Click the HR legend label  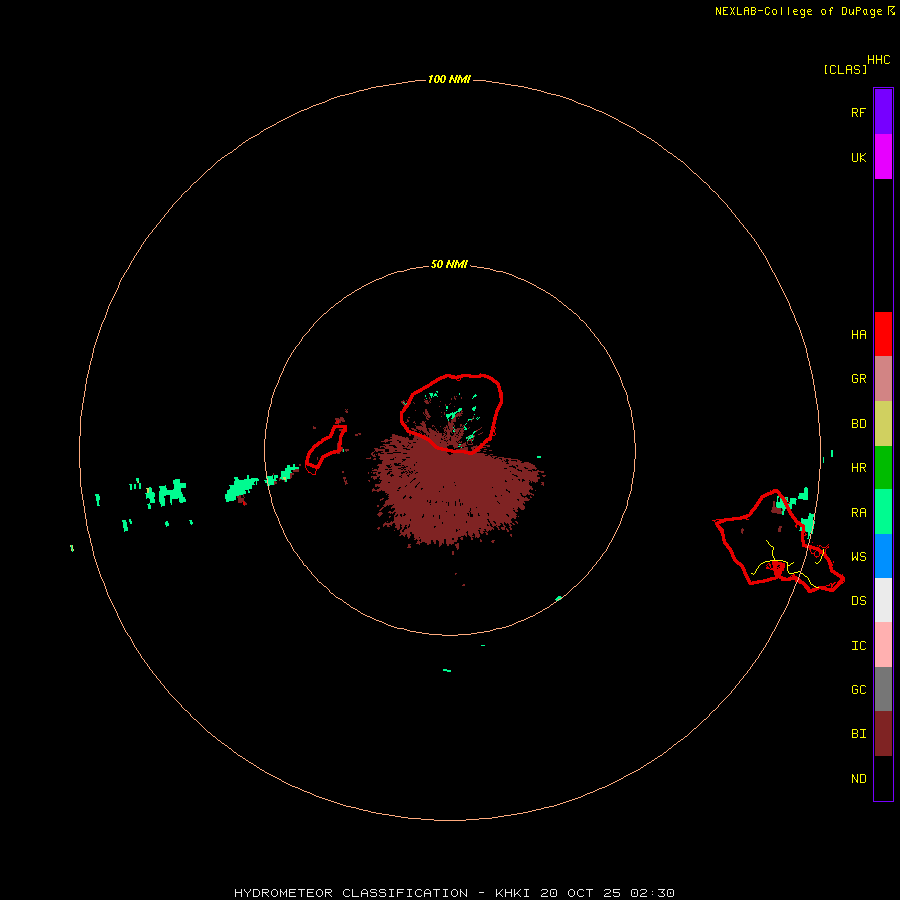(858, 468)
